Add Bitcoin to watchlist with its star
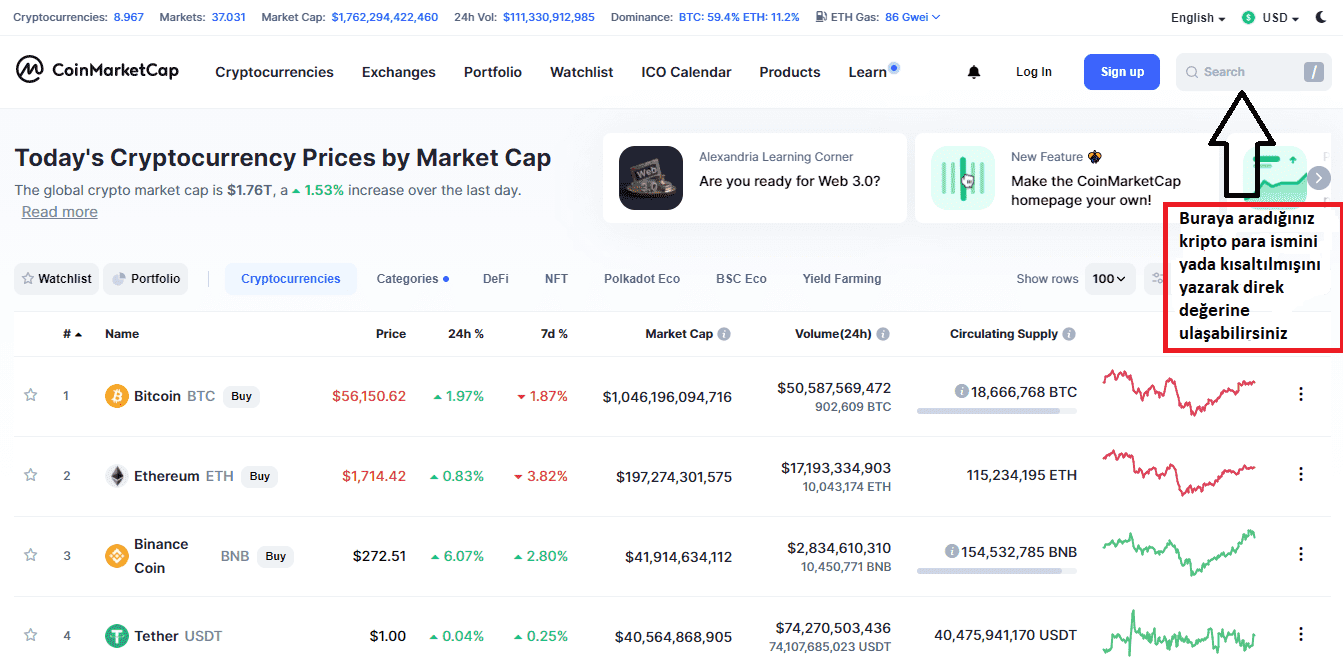This screenshot has width=1343, height=657. point(30,395)
